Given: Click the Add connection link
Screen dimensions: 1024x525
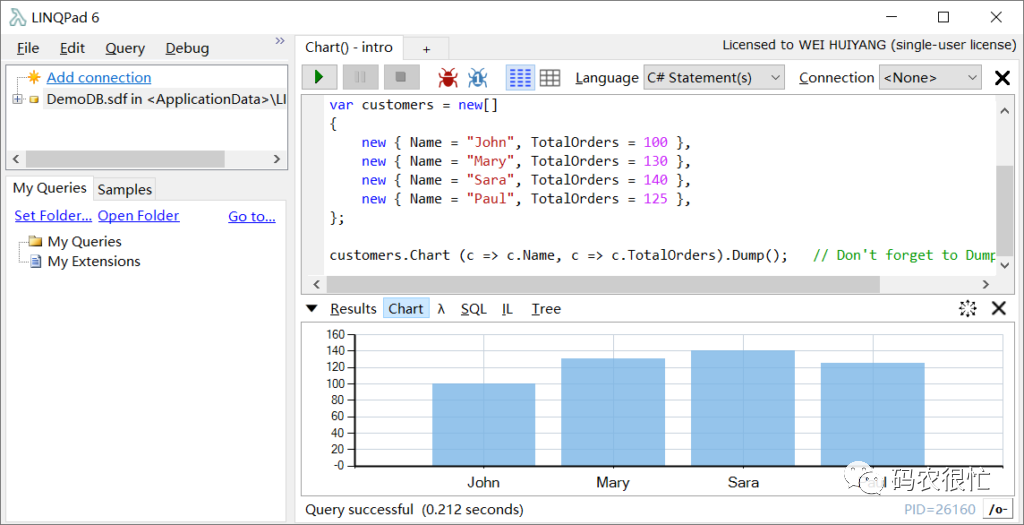Looking at the screenshot, I should pyautogui.click(x=99, y=78).
